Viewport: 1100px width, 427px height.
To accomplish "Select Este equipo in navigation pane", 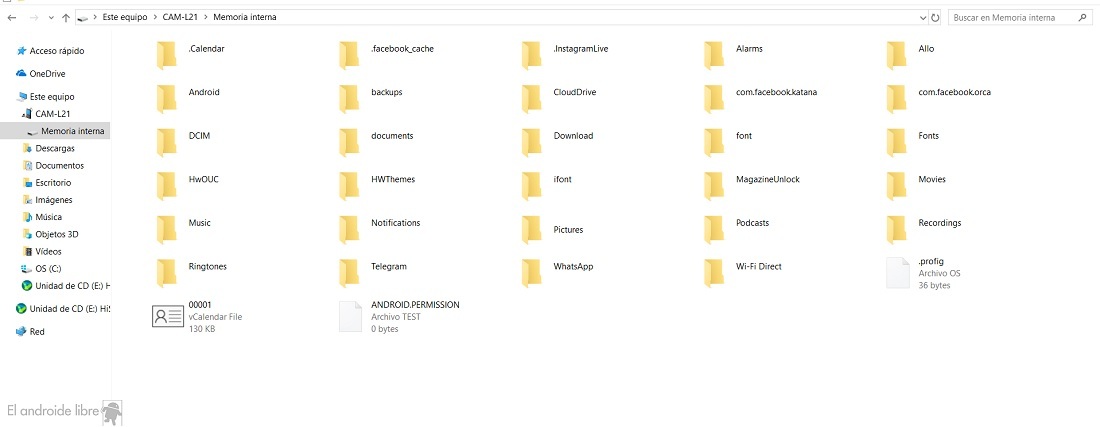I will (x=45, y=97).
